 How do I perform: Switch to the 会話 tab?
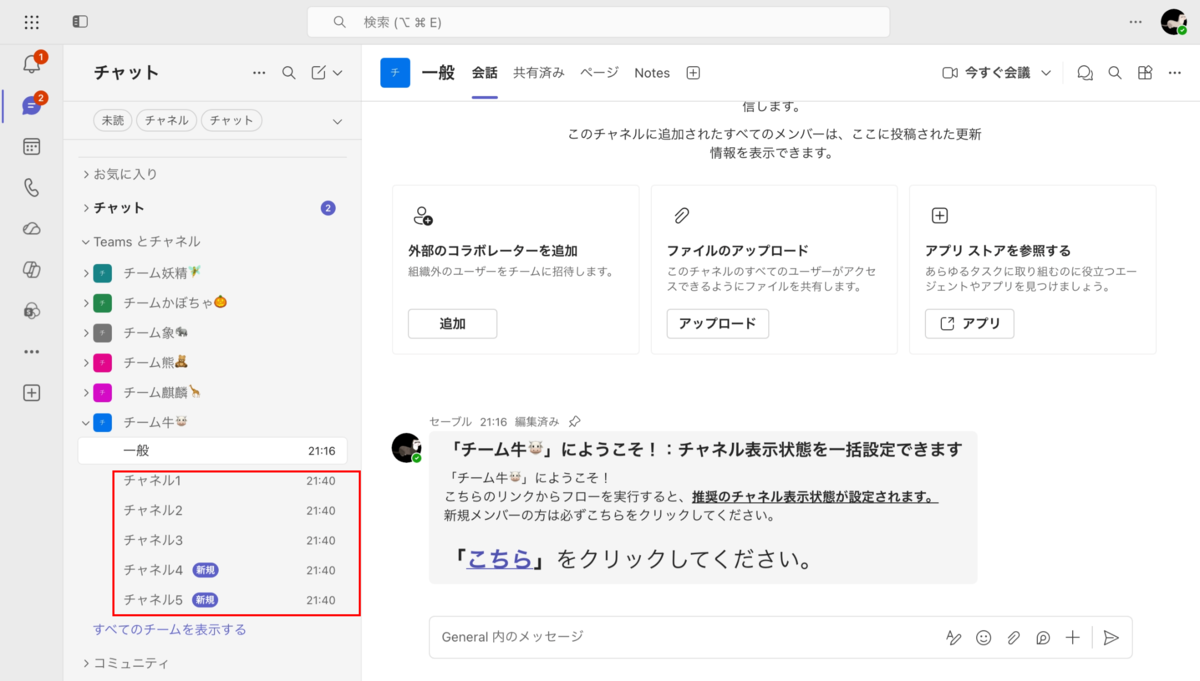click(x=485, y=73)
